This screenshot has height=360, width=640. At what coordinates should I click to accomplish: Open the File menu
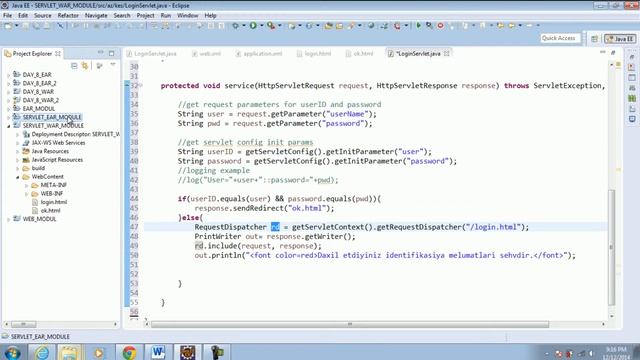coord(7,16)
